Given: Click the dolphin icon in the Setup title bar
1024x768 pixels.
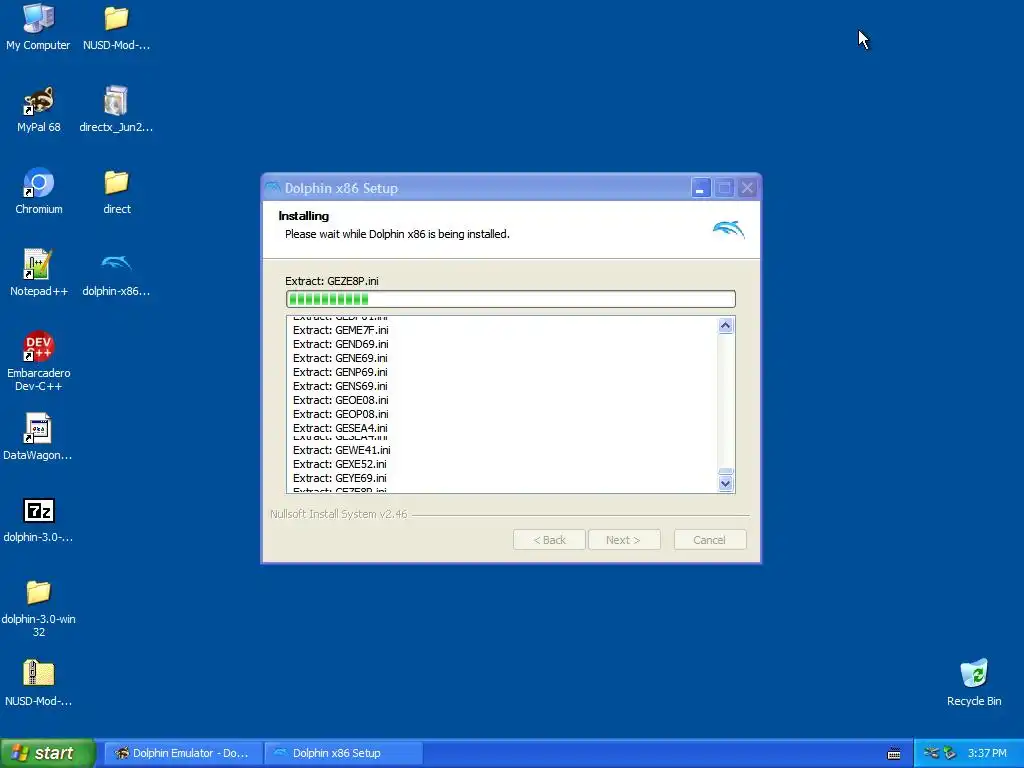Looking at the screenshot, I should (x=272, y=188).
